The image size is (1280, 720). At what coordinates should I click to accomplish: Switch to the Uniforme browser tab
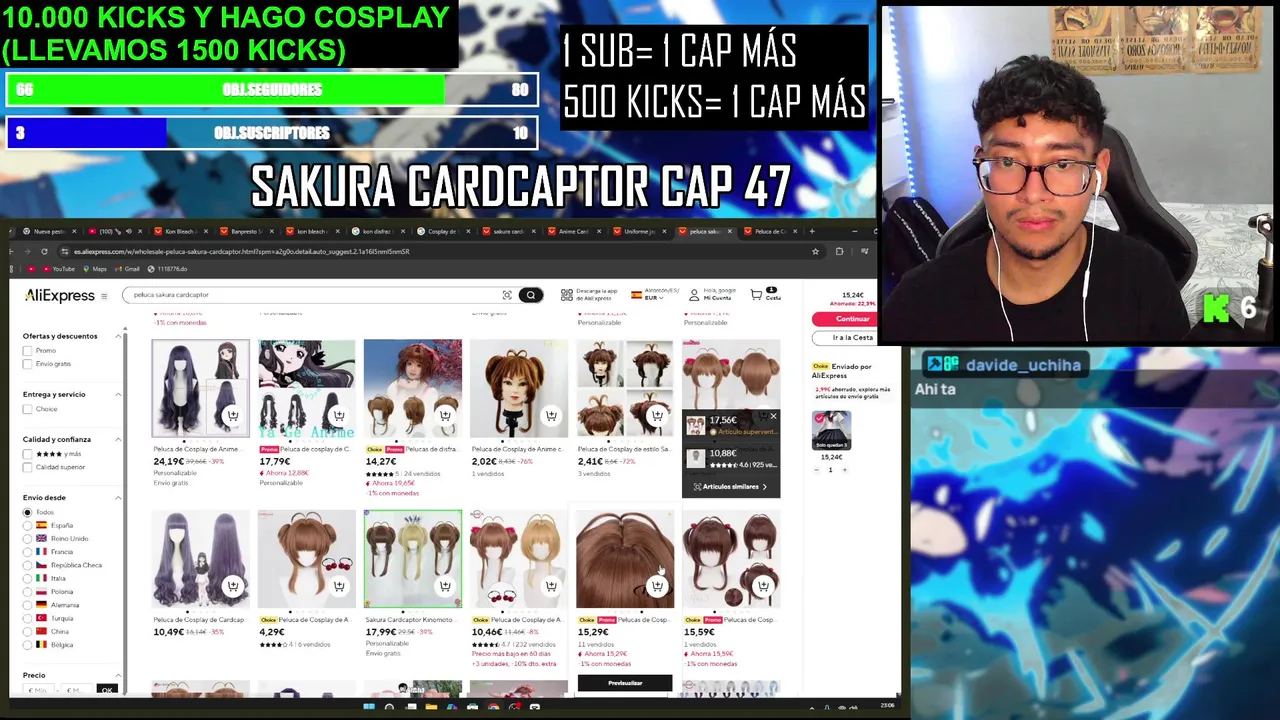point(640,231)
